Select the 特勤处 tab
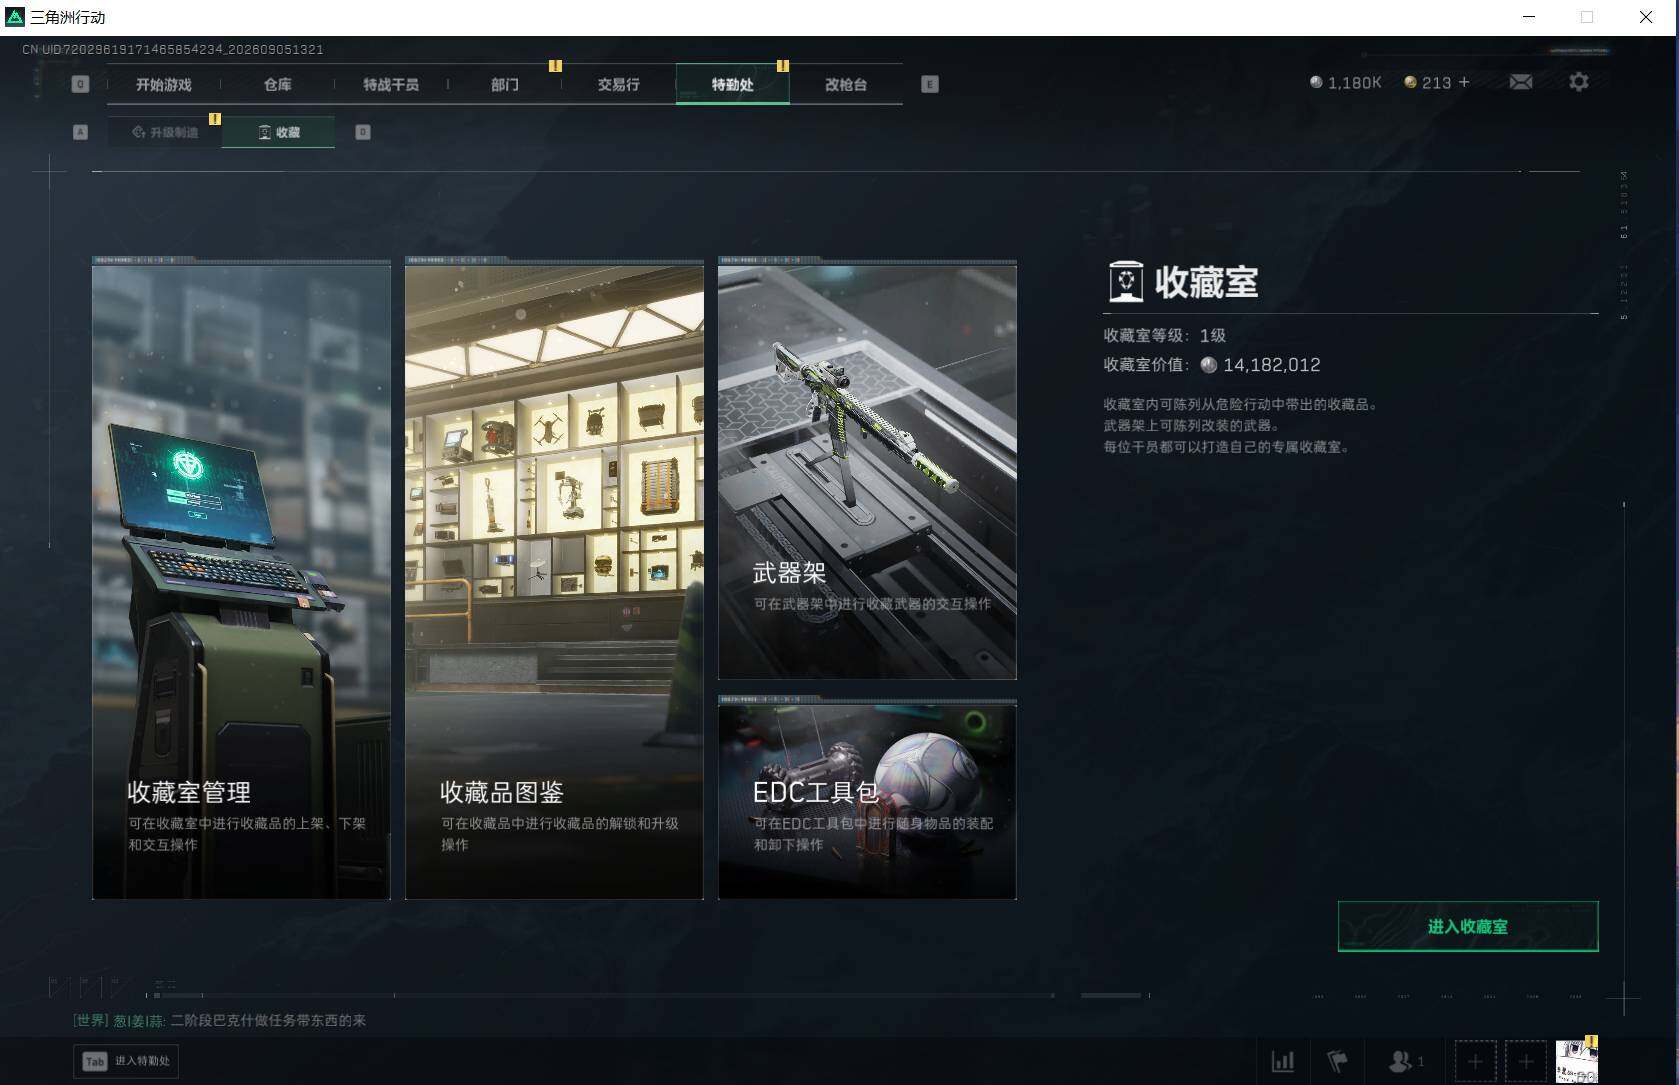The width and height of the screenshot is (1679, 1085). tap(733, 84)
